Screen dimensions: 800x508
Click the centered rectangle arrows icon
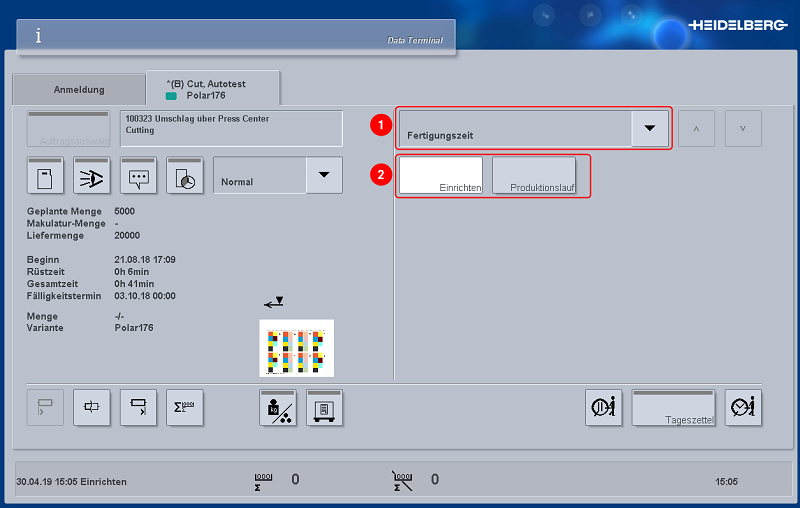pos(92,407)
